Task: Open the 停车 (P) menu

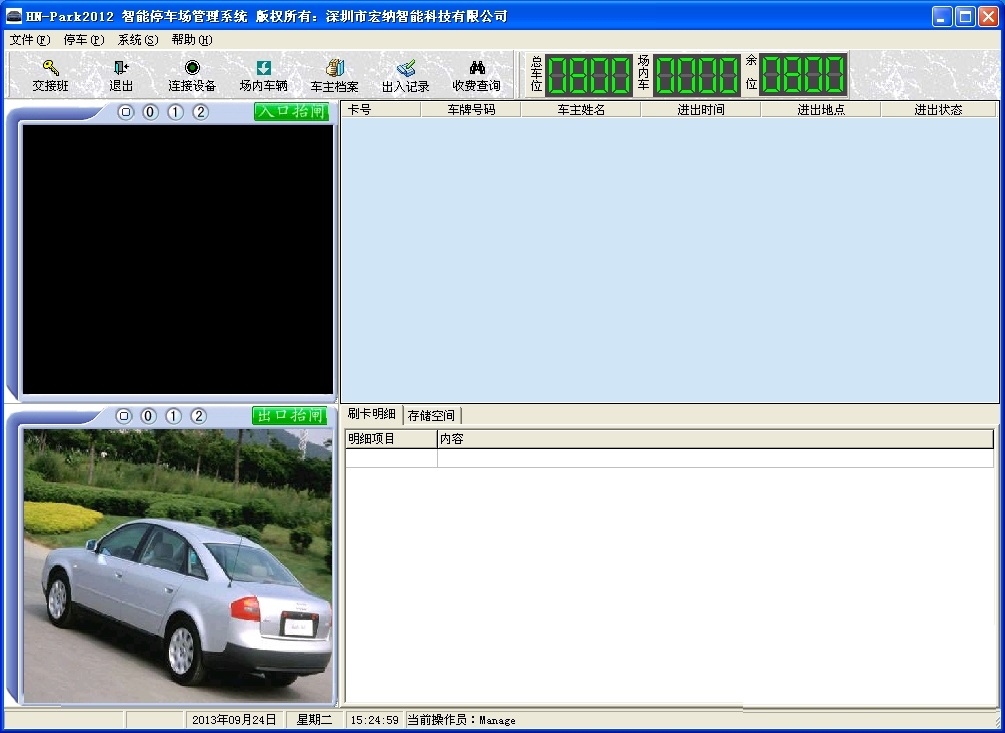Action: [83, 40]
